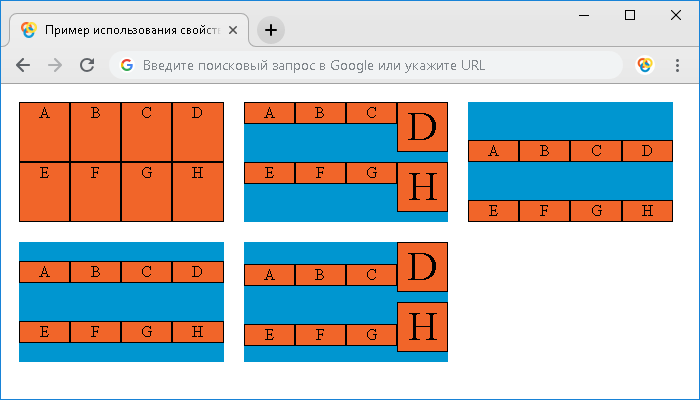Click box E in third container
This screenshot has width=700, height=400.
(493, 211)
